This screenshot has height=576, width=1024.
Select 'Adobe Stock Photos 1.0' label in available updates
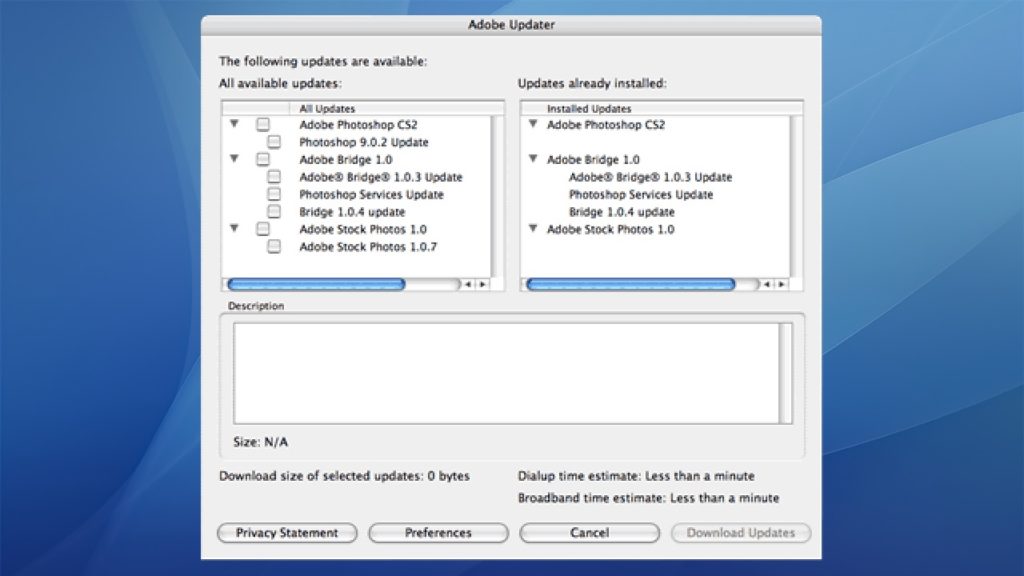click(x=362, y=229)
